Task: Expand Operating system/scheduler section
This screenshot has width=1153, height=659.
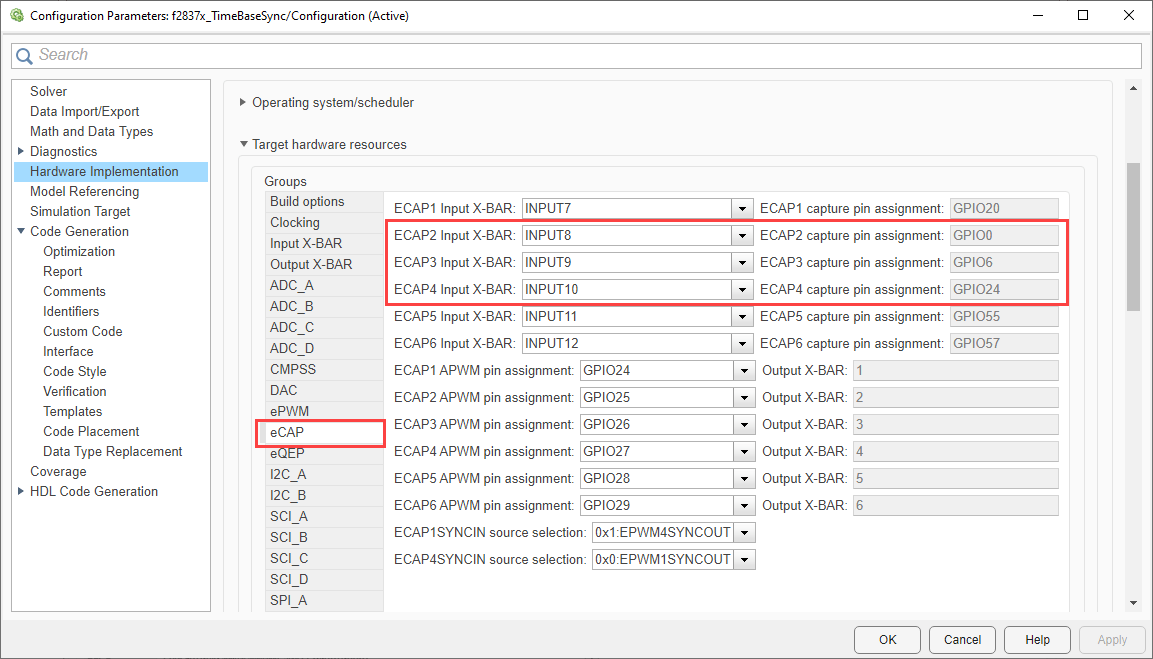Action: click(x=243, y=102)
